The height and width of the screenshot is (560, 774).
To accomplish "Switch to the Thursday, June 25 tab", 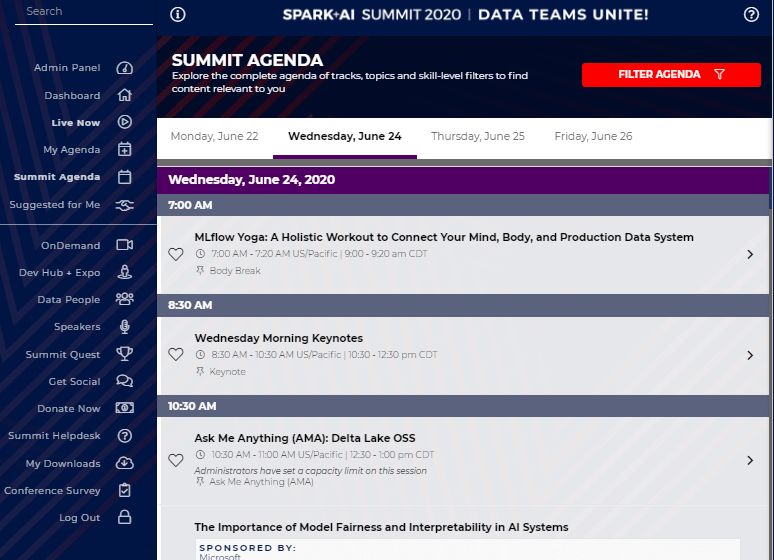I will coord(477,137).
